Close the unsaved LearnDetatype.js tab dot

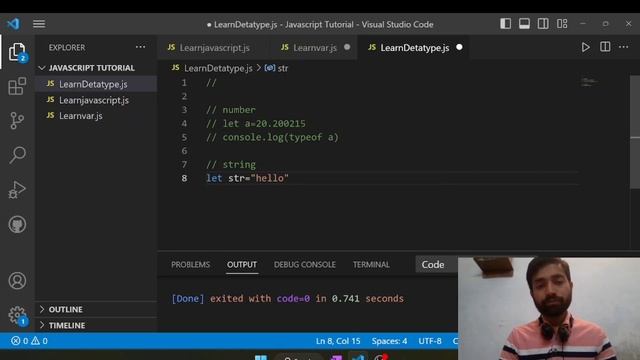[x=459, y=47]
